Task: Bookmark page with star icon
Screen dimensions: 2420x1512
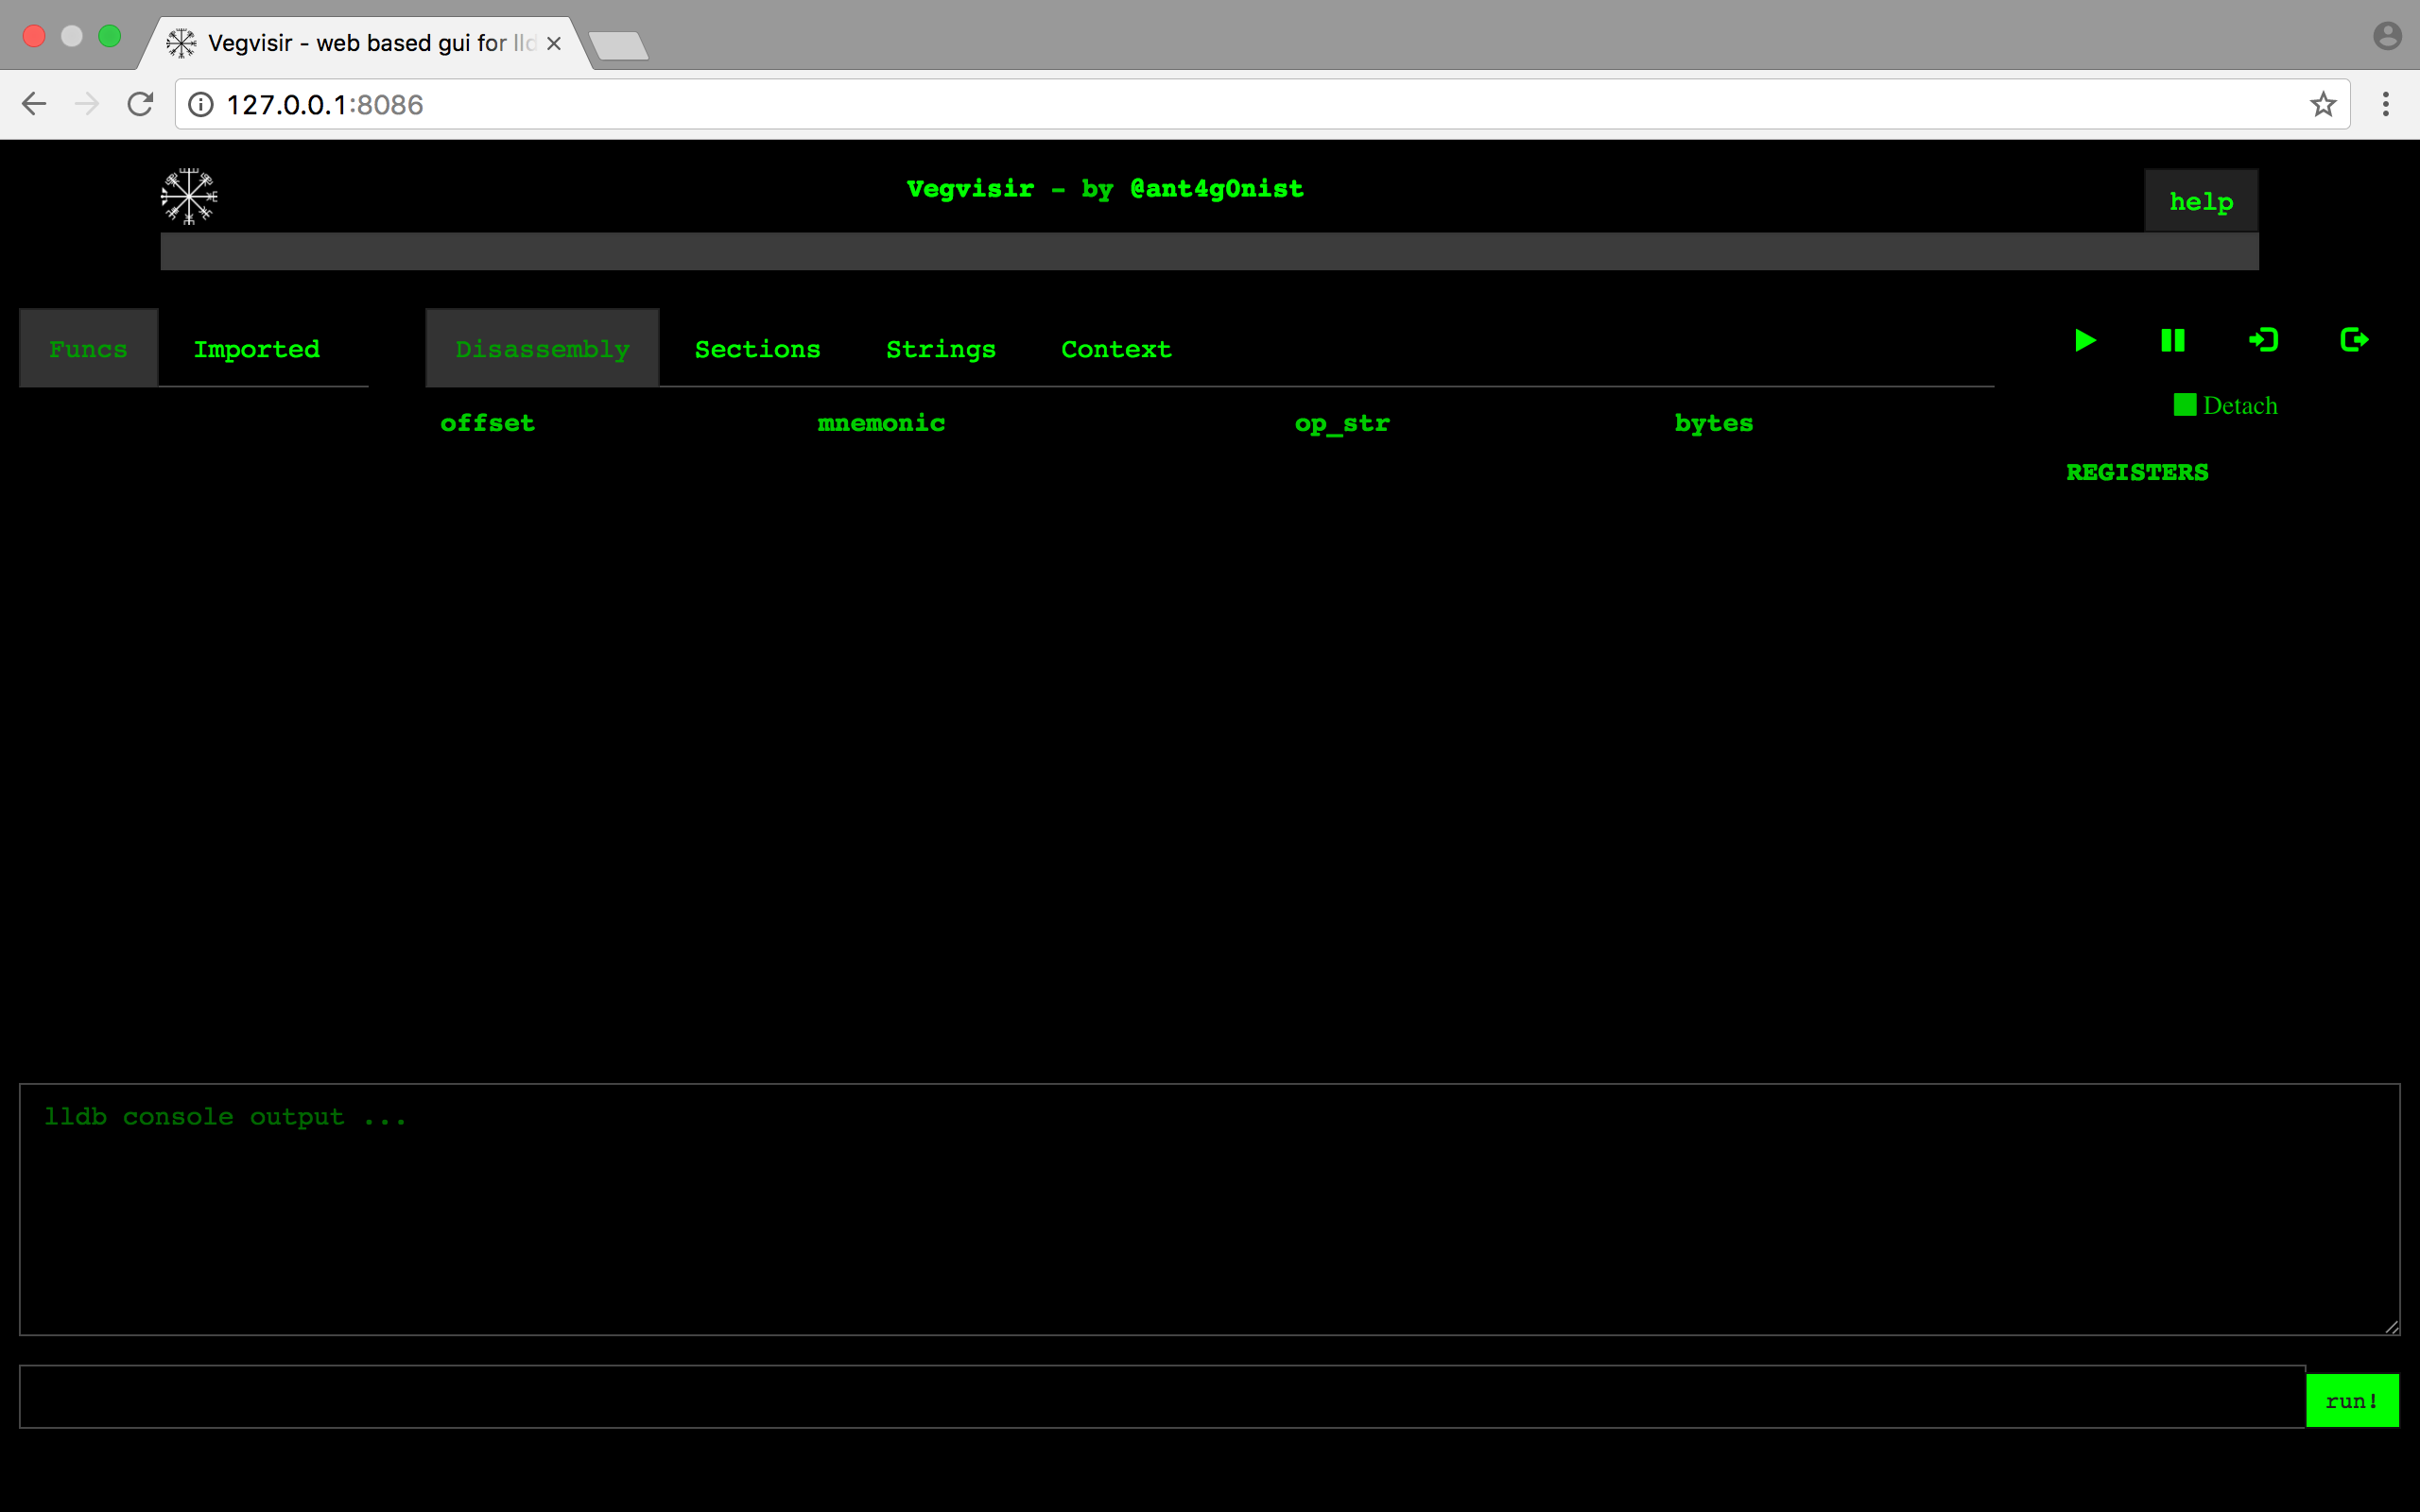Action: pos(2322,104)
